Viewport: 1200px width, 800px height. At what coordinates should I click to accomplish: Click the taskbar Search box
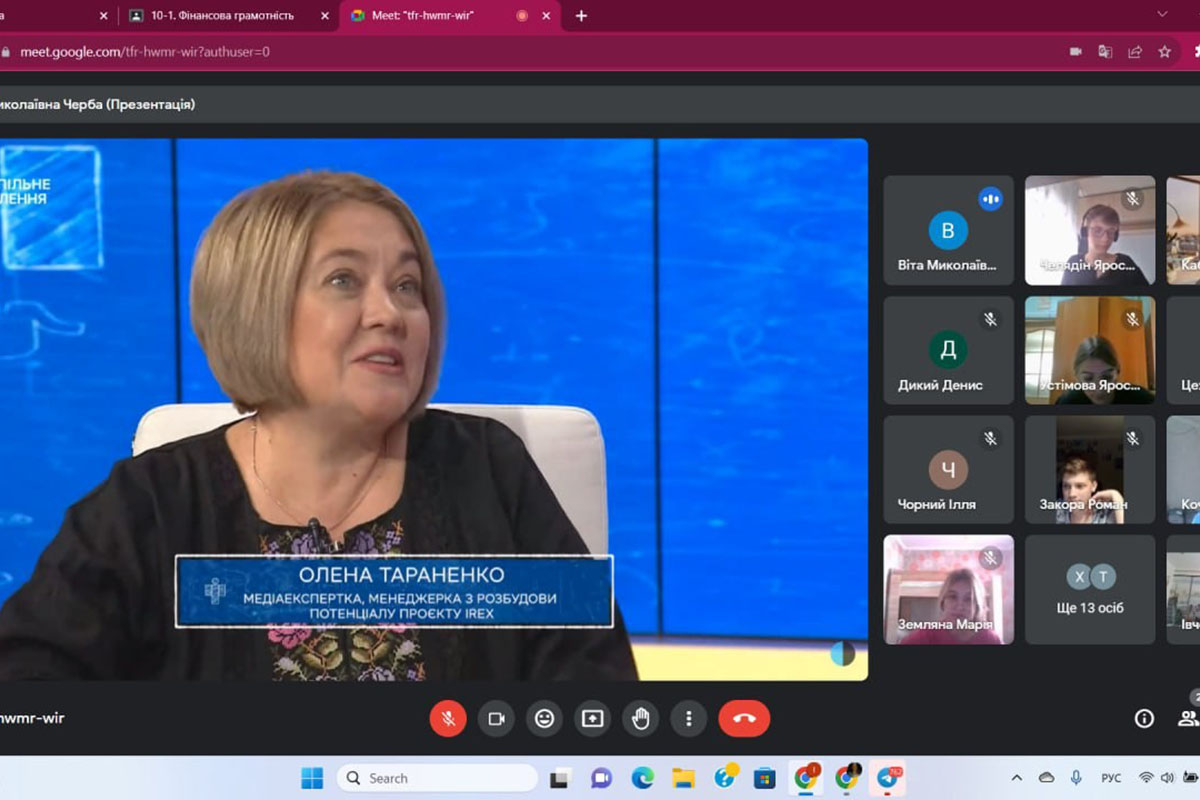click(x=437, y=778)
